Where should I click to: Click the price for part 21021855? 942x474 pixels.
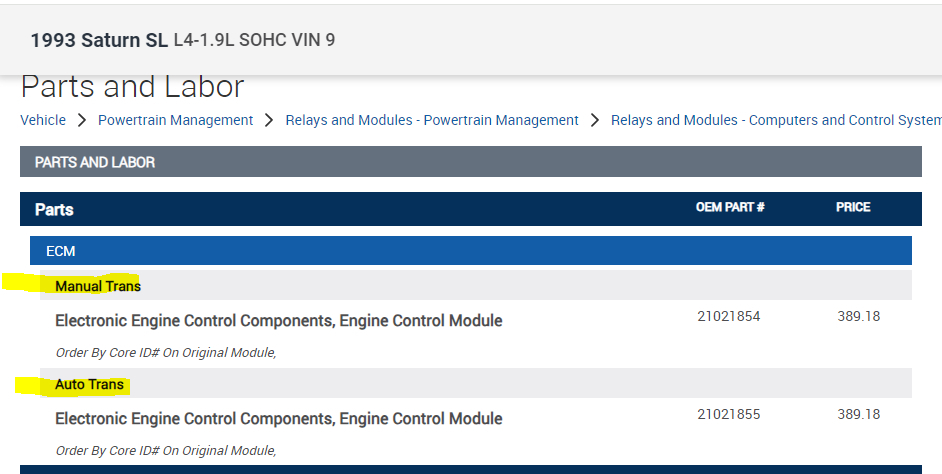pos(858,414)
